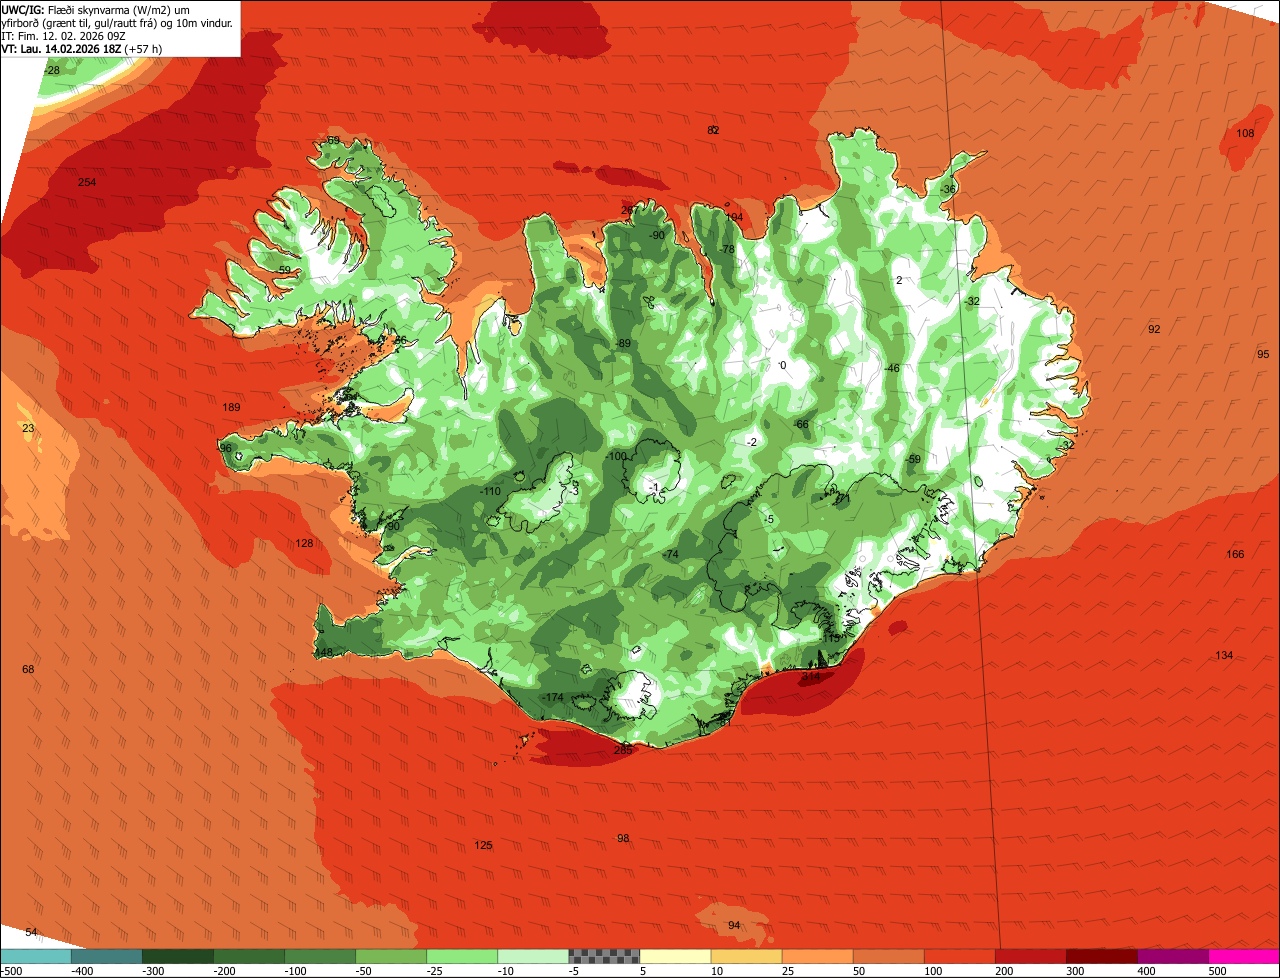The height and width of the screenshot is (978, 1280).
Task: Select the light green swatch between -25 and -10
Action: click(462, 956)
